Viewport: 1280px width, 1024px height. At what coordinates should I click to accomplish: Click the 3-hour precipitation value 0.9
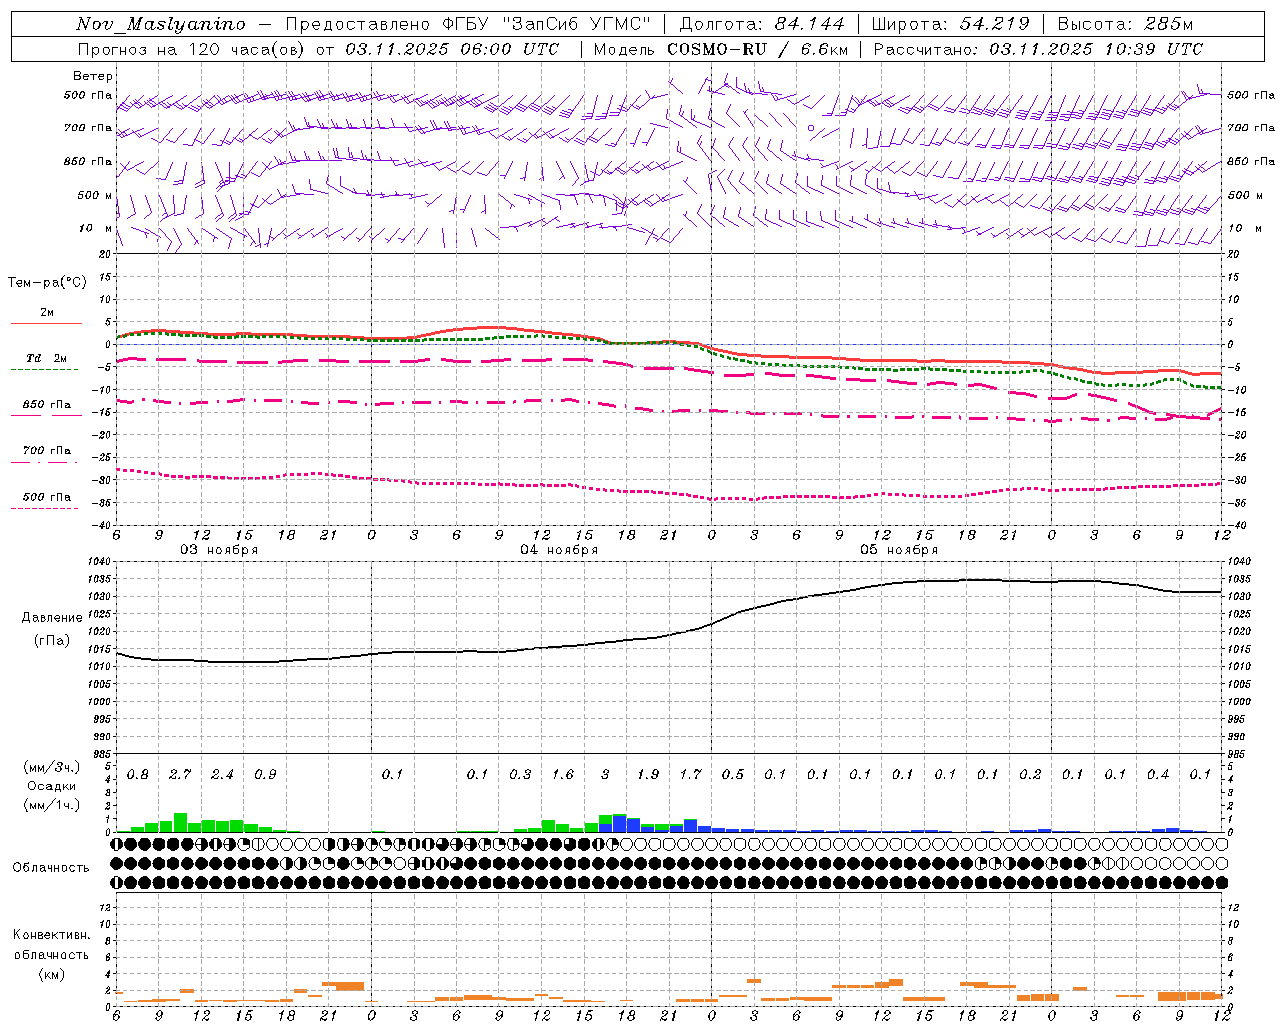[x=265, y=775]
